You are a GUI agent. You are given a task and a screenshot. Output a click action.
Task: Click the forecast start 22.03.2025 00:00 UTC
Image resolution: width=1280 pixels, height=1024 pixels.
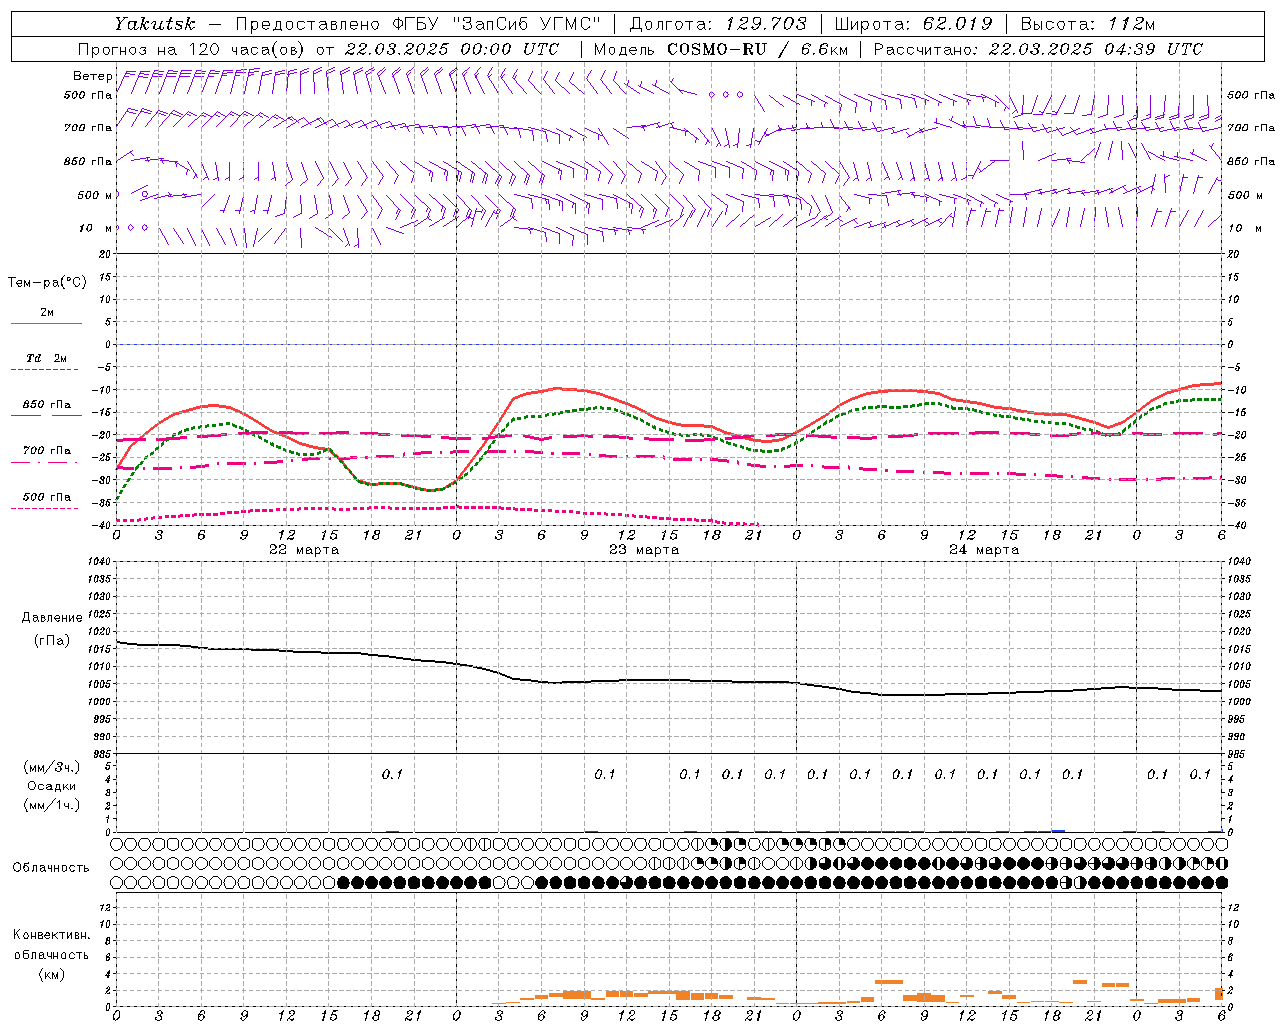coord(452,49)
